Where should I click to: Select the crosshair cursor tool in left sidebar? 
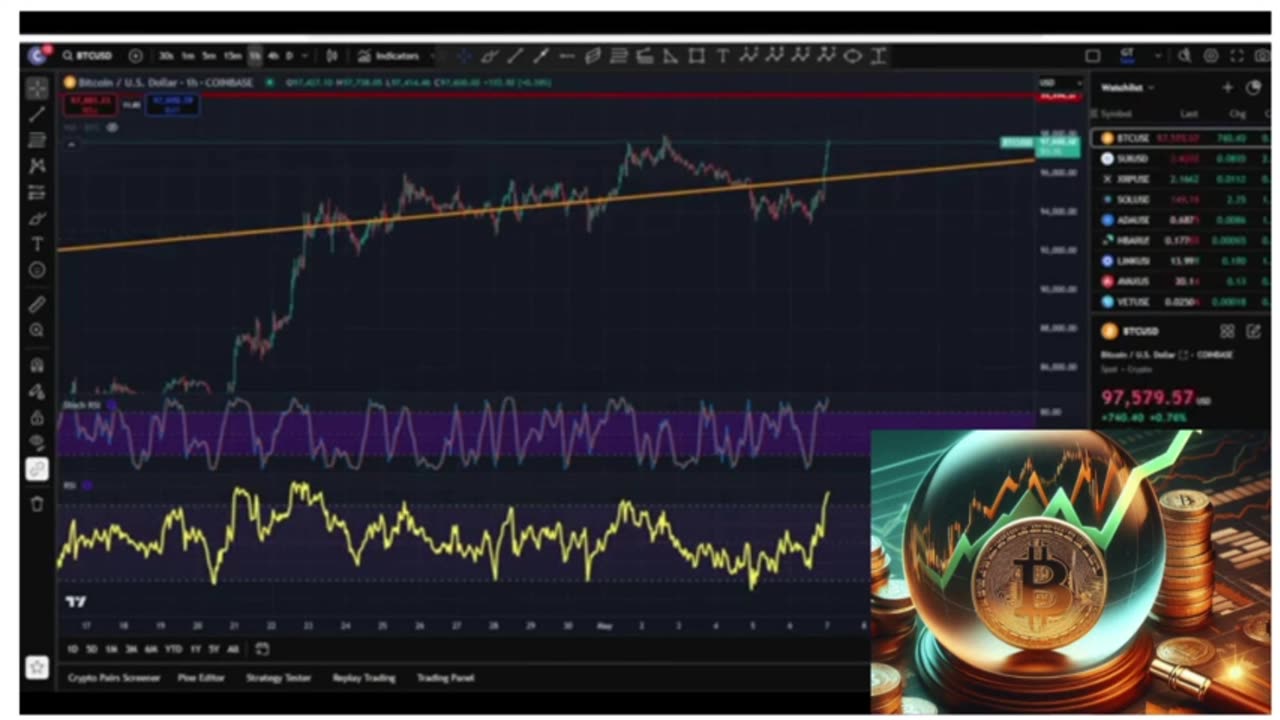[37, 88]
